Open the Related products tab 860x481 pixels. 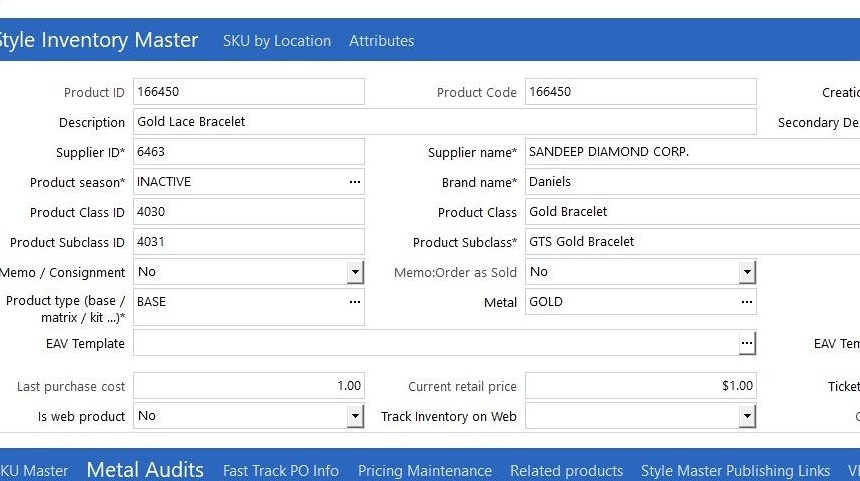tap(567, 471)
